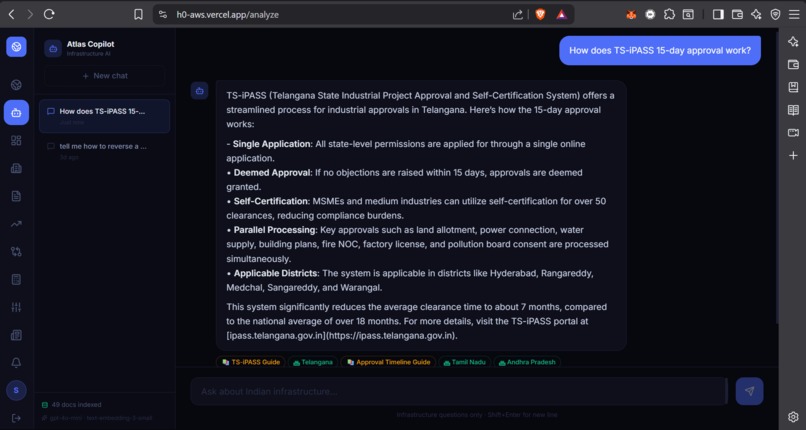Open Wallet in the right side panel
The width and height of the screenshot is (806, 430).
793,65
